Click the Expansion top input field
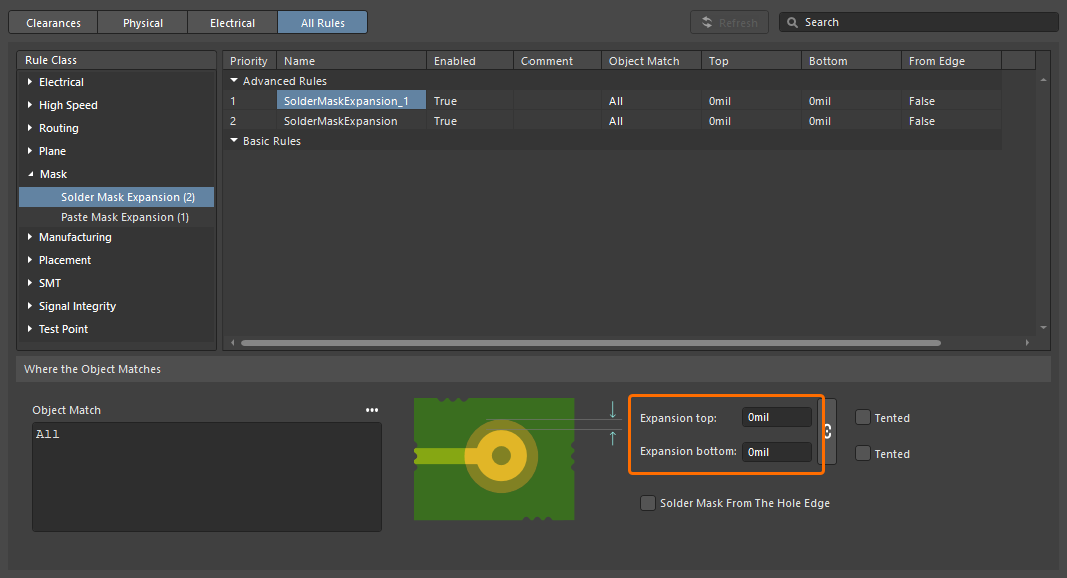This screenshot has width=1067, height=578. tap(777, 416)
